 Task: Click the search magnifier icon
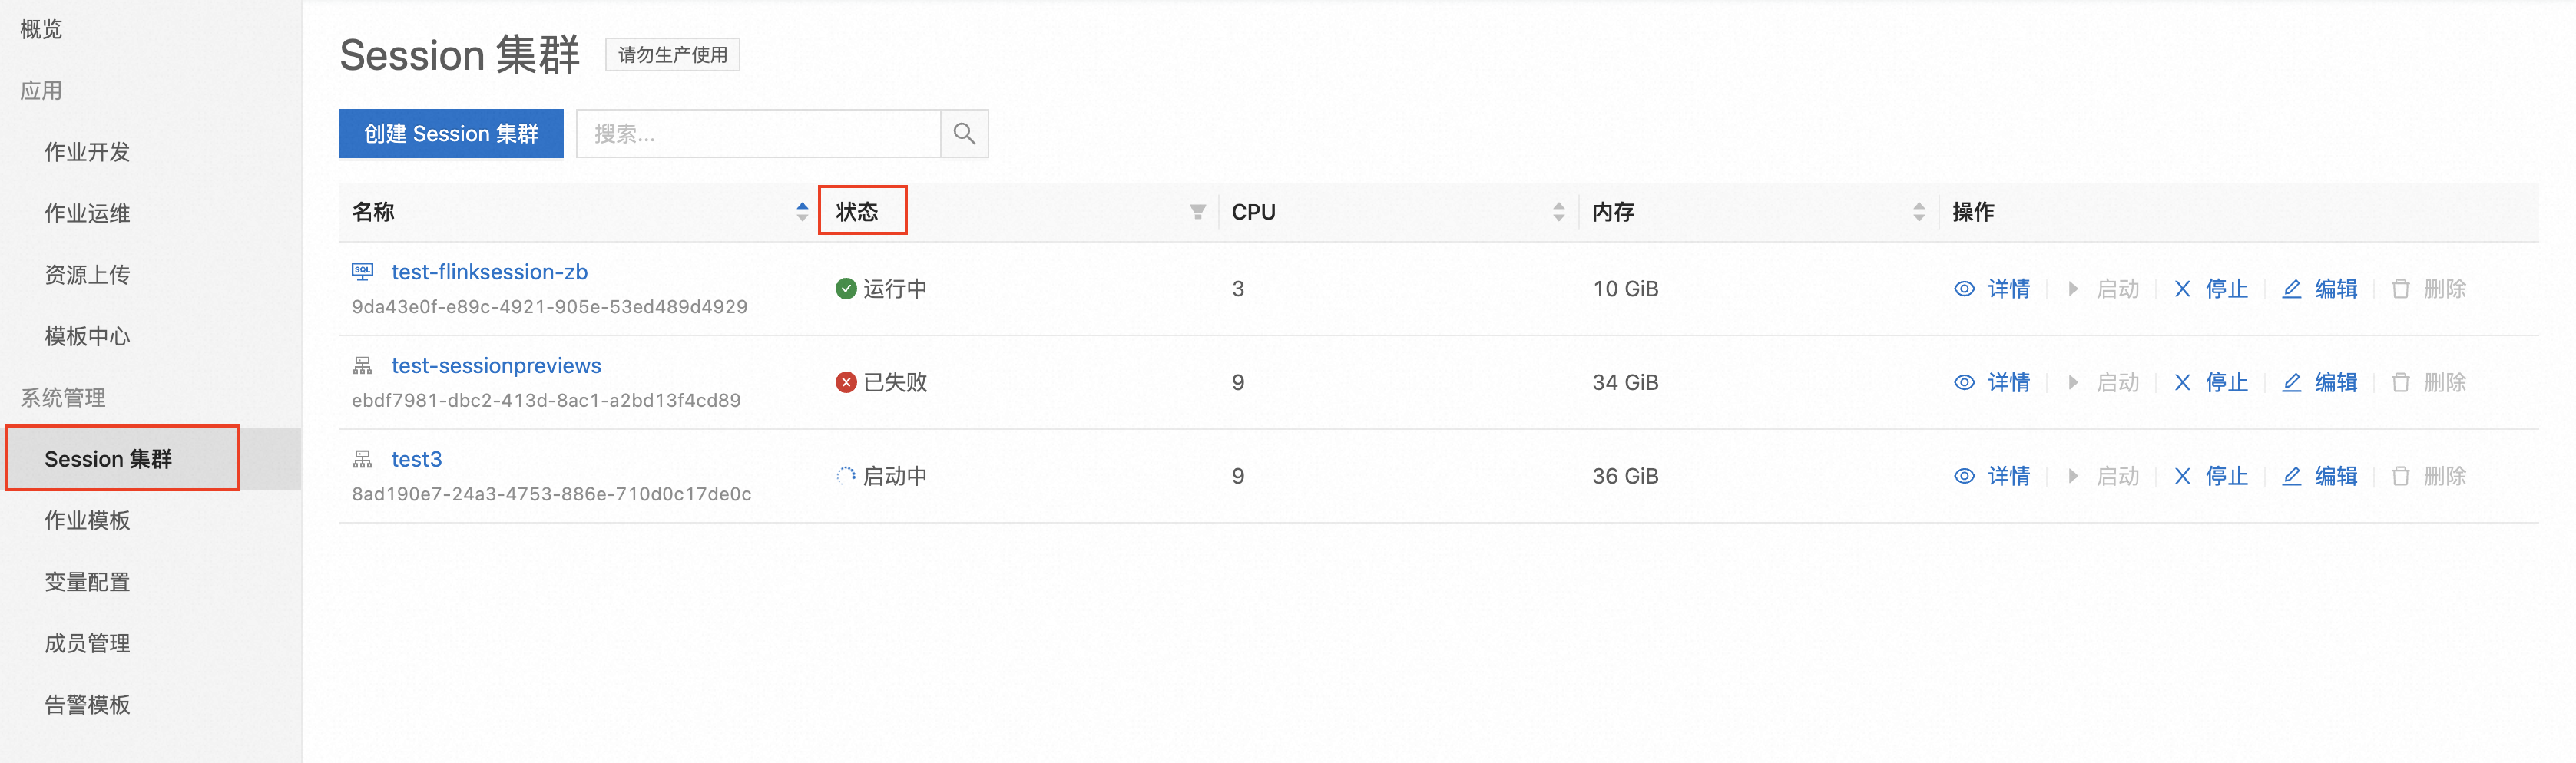964,133
